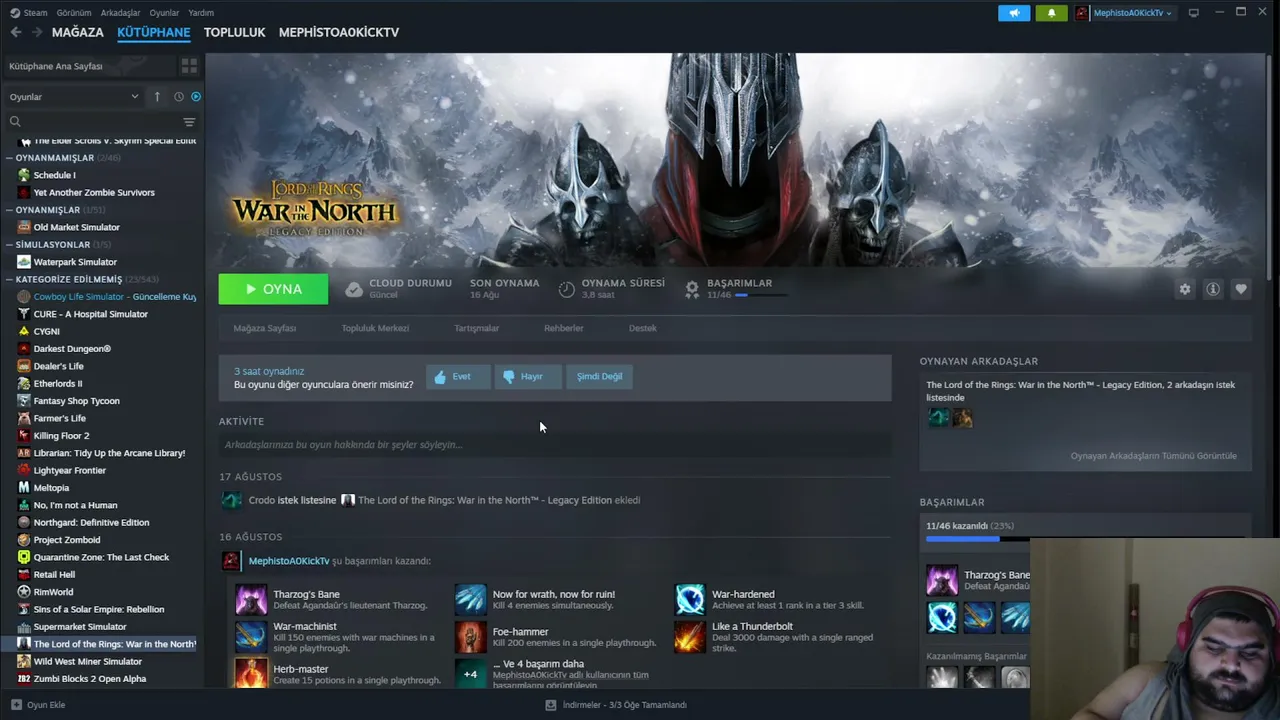Click the 11/46 progress bar beside BAŞARIMLAR
This screenshot has width=1280, height=720.
tap(760, 295)
